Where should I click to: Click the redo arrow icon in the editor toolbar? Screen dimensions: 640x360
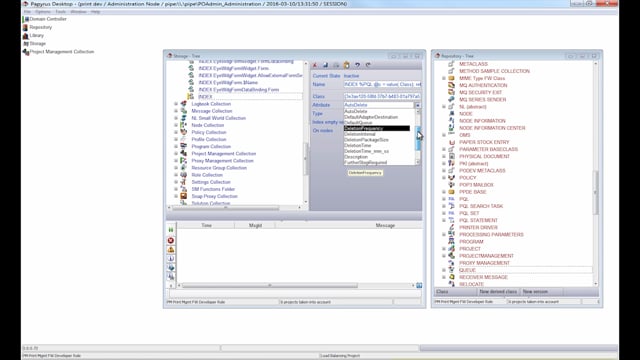click(x=368, y=65)
